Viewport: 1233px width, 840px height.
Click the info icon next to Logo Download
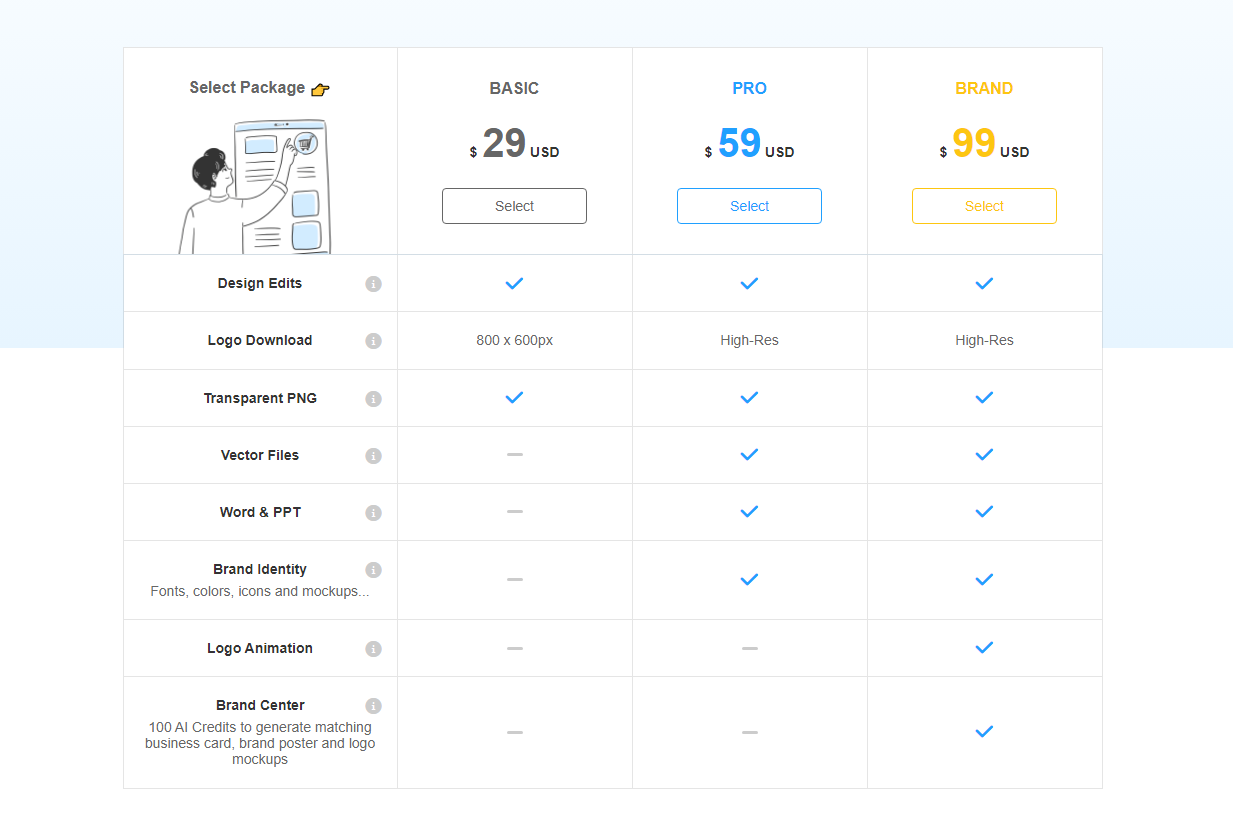(373, 341)
